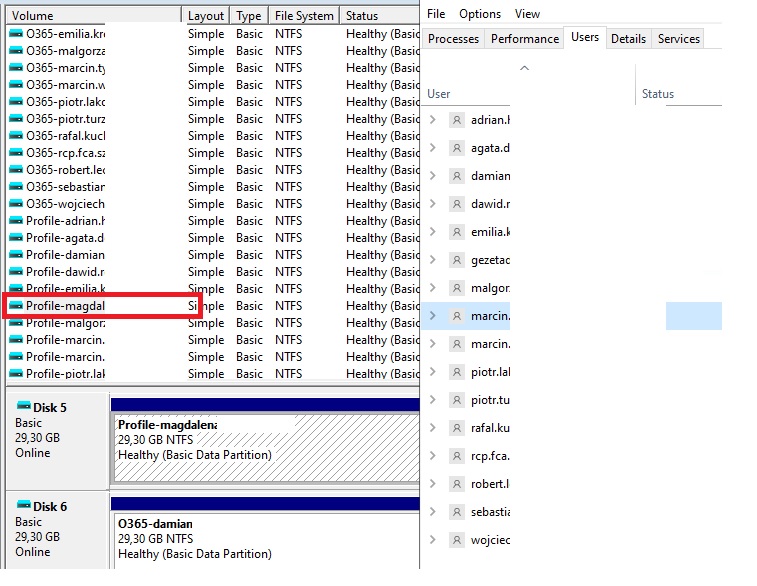Click the Profile-magdal volume drive icon
This screenshot has width=757, height=586.
pyautogui.click(x=16, y=306)
